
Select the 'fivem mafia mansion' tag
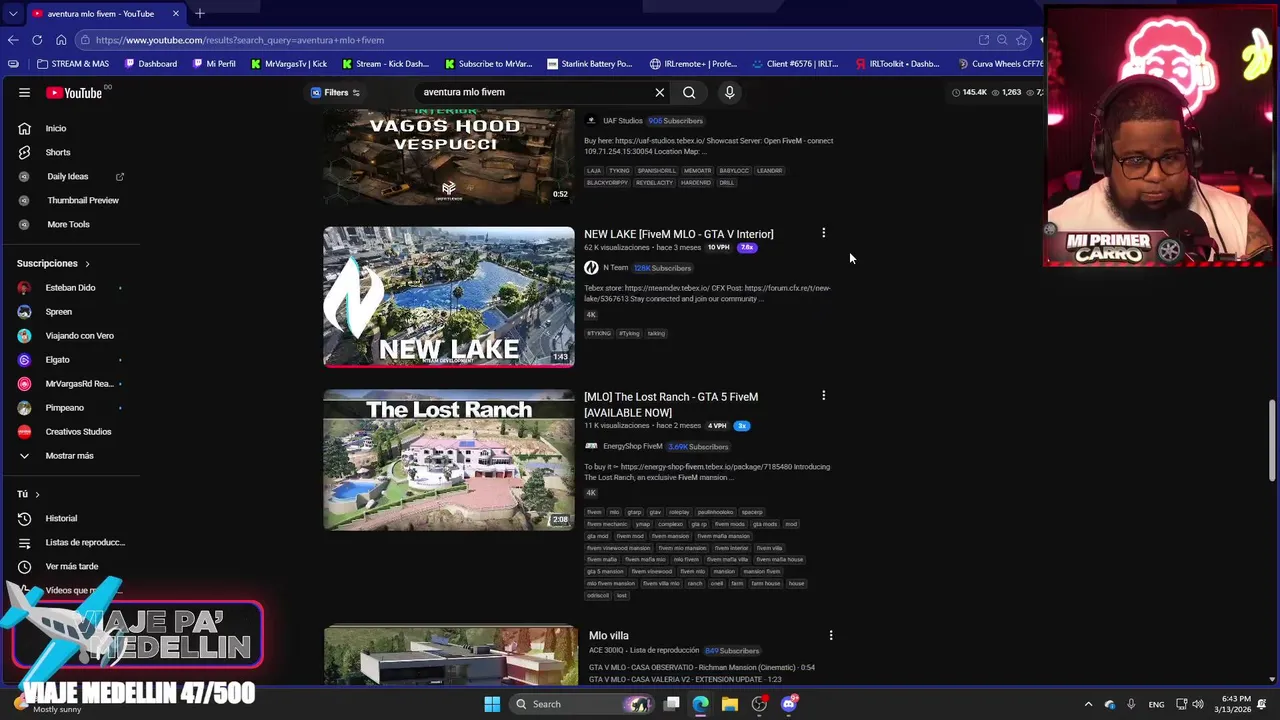pos(723,536)
